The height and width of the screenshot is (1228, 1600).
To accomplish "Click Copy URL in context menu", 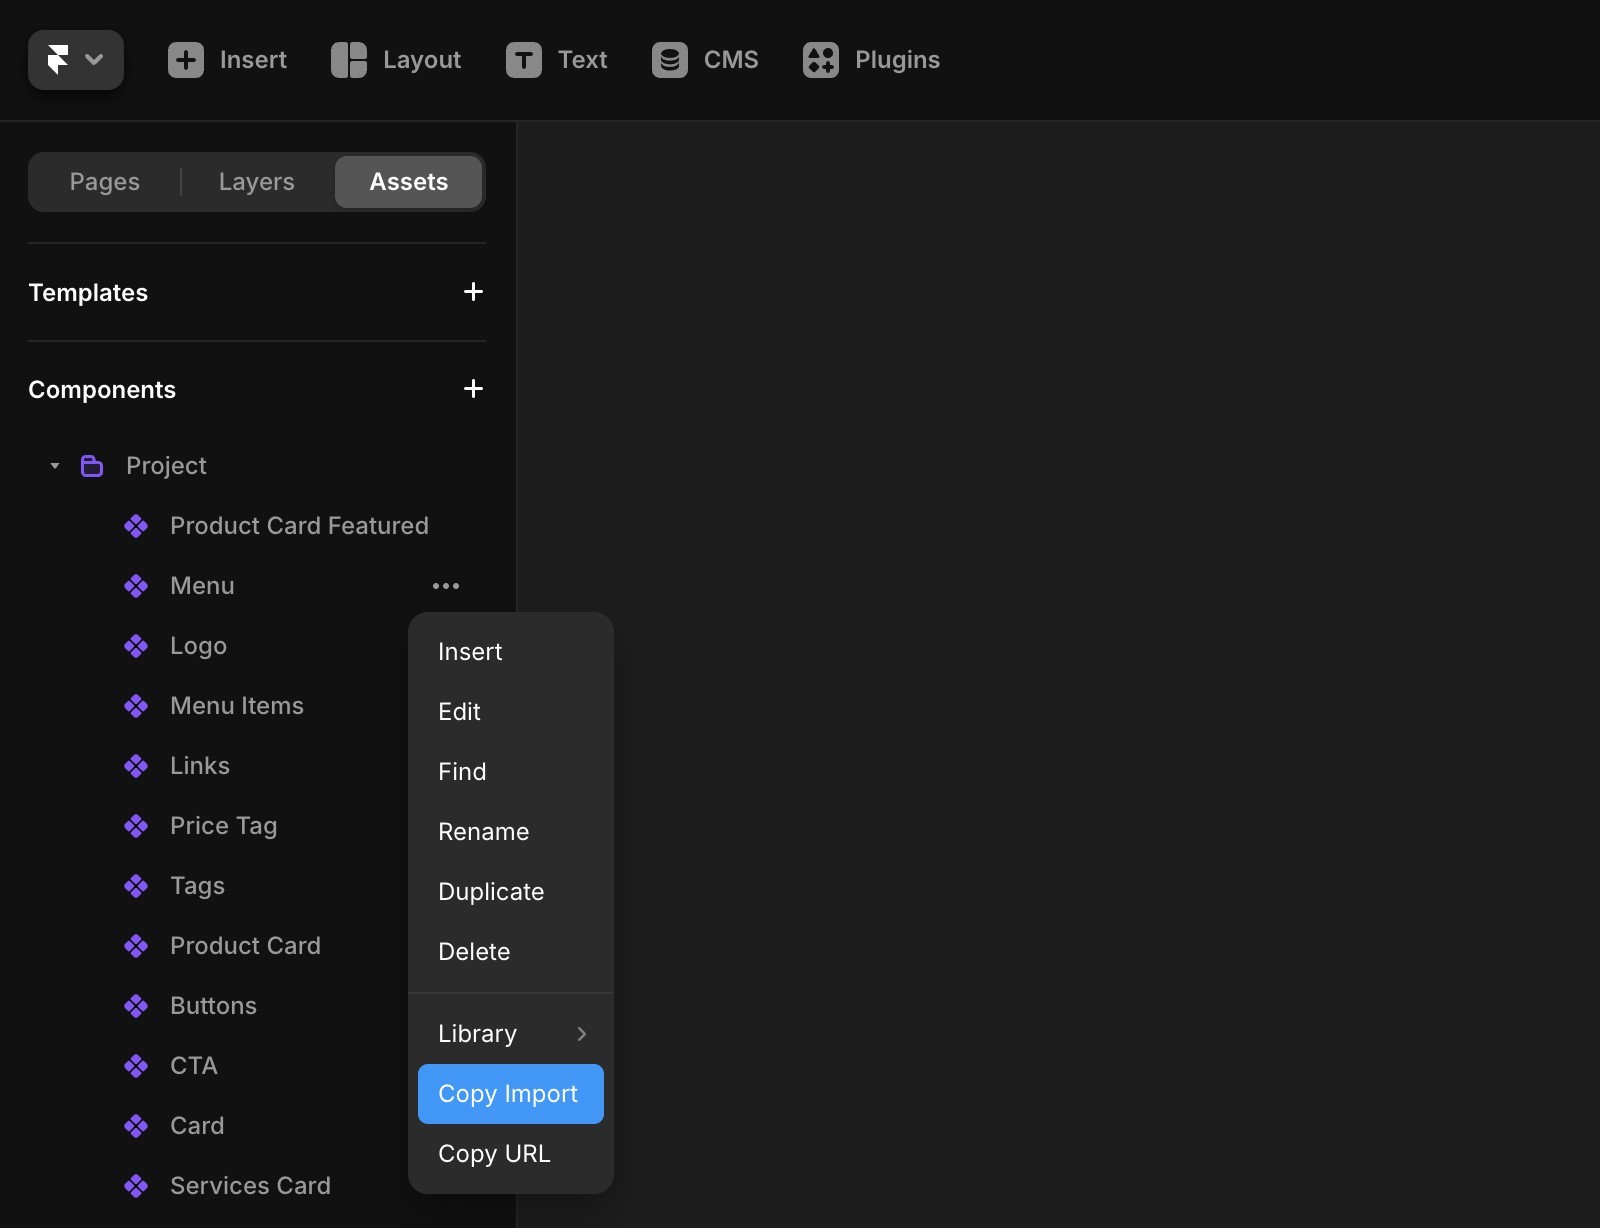I will pyautogui.click(x=511, y=1154).
